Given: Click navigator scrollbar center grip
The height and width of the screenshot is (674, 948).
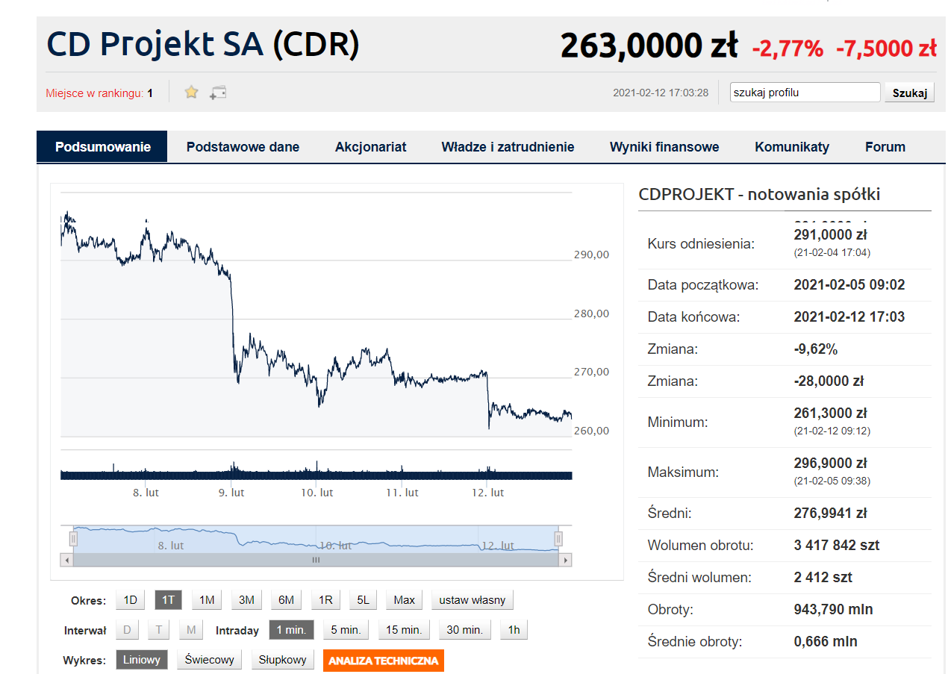Looking at the screenshot, I should pos(316,560).
